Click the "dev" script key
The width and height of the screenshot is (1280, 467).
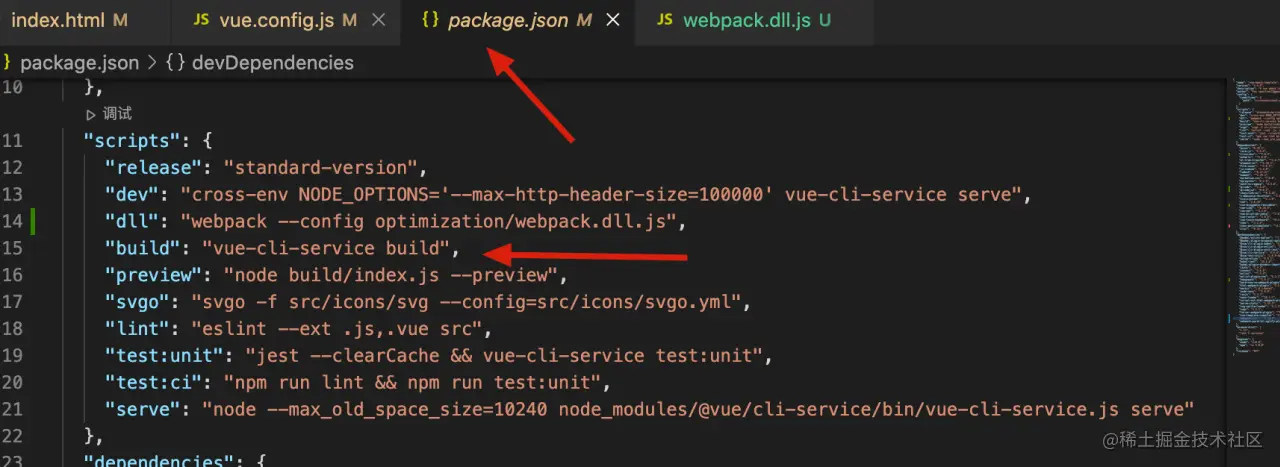click(130, 194)
